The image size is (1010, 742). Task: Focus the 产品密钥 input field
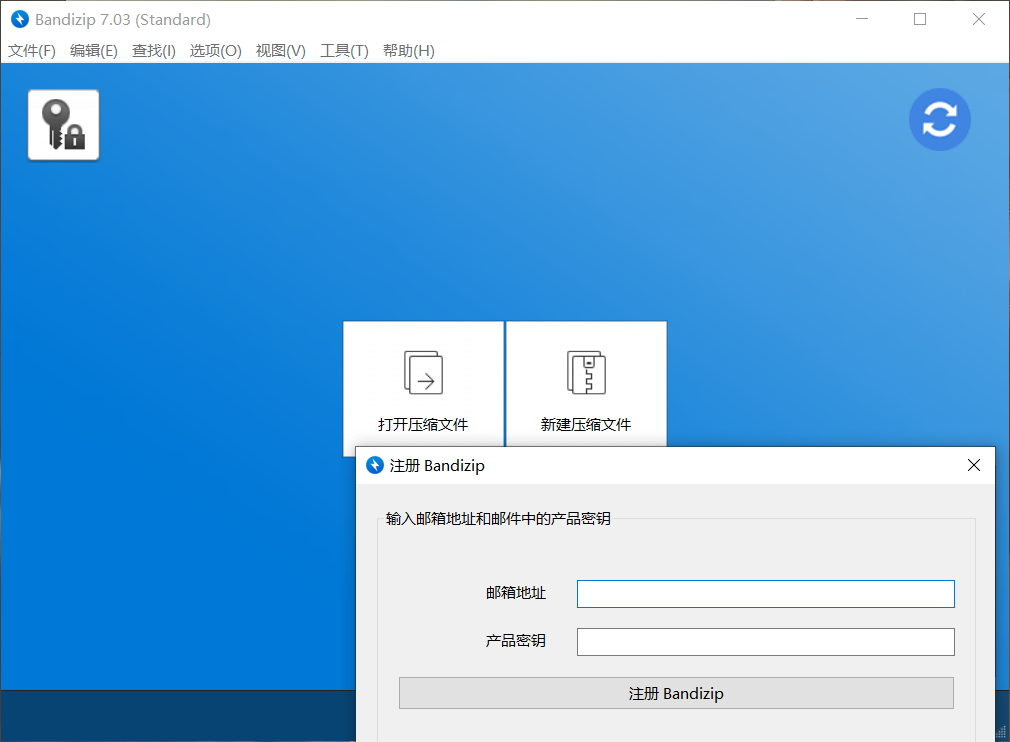coord(766,642)
